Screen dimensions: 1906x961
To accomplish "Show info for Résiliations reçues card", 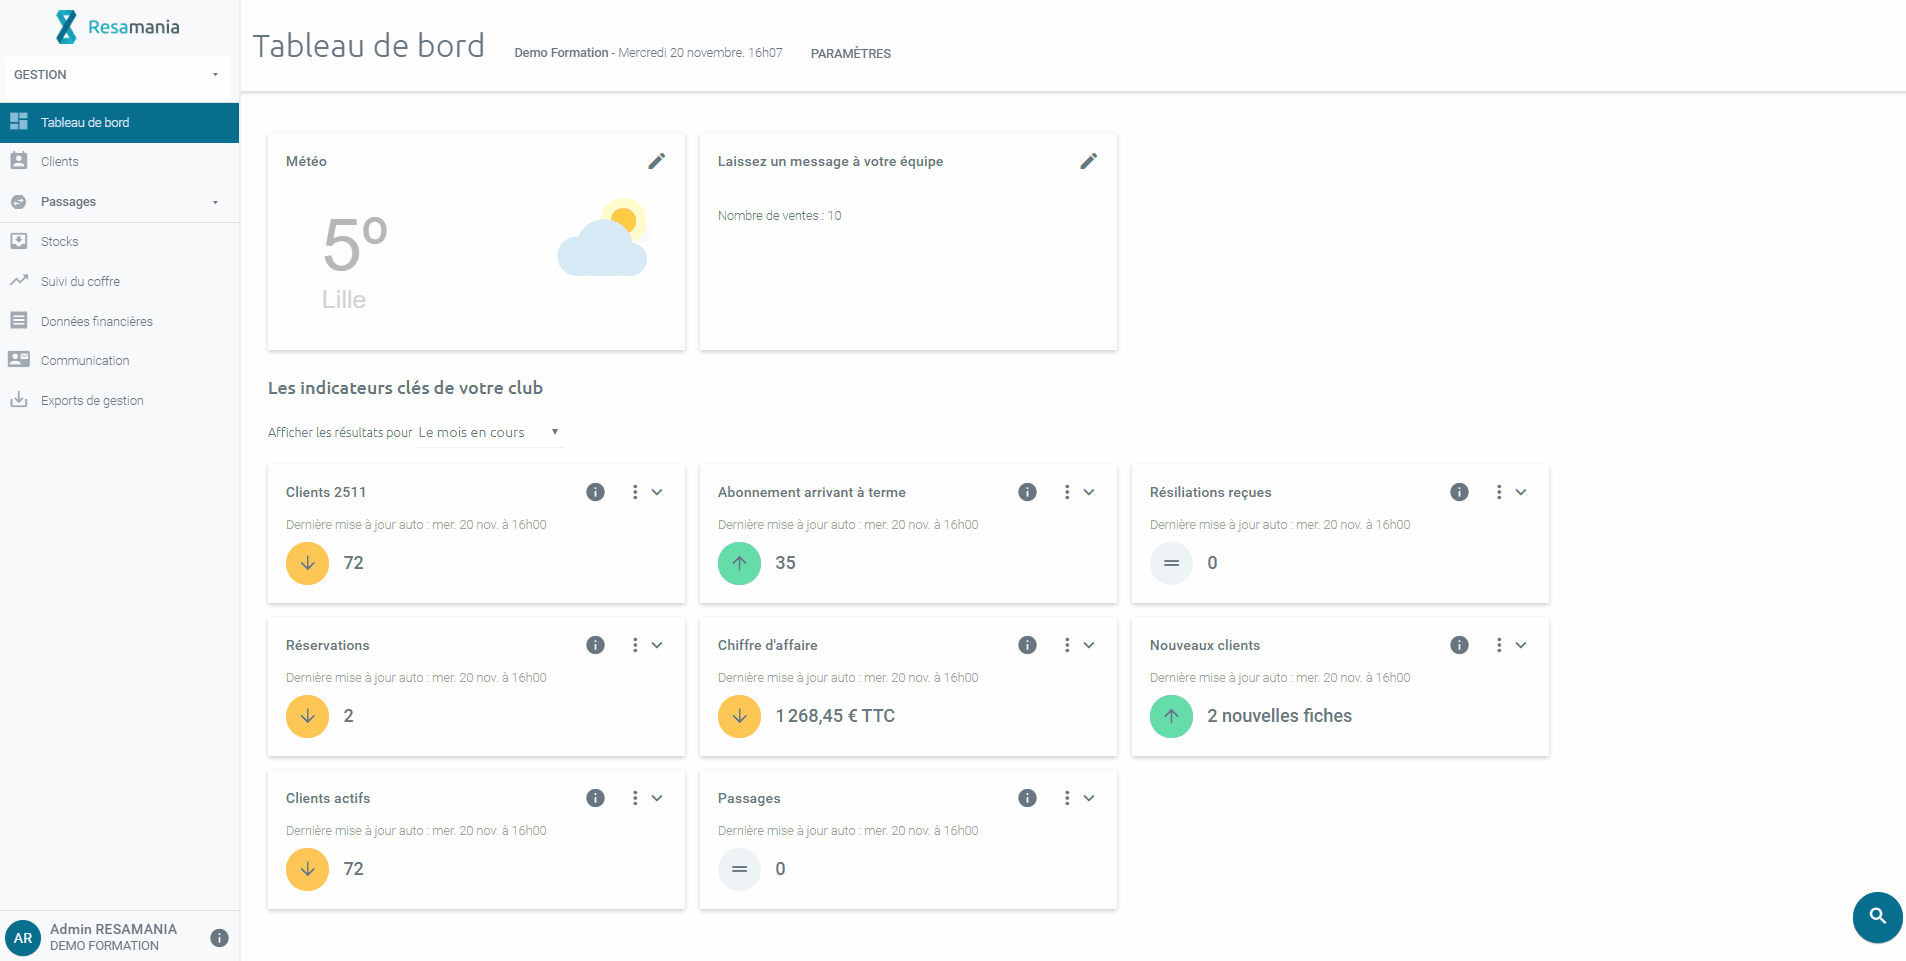I will (x=1459, y=492).
